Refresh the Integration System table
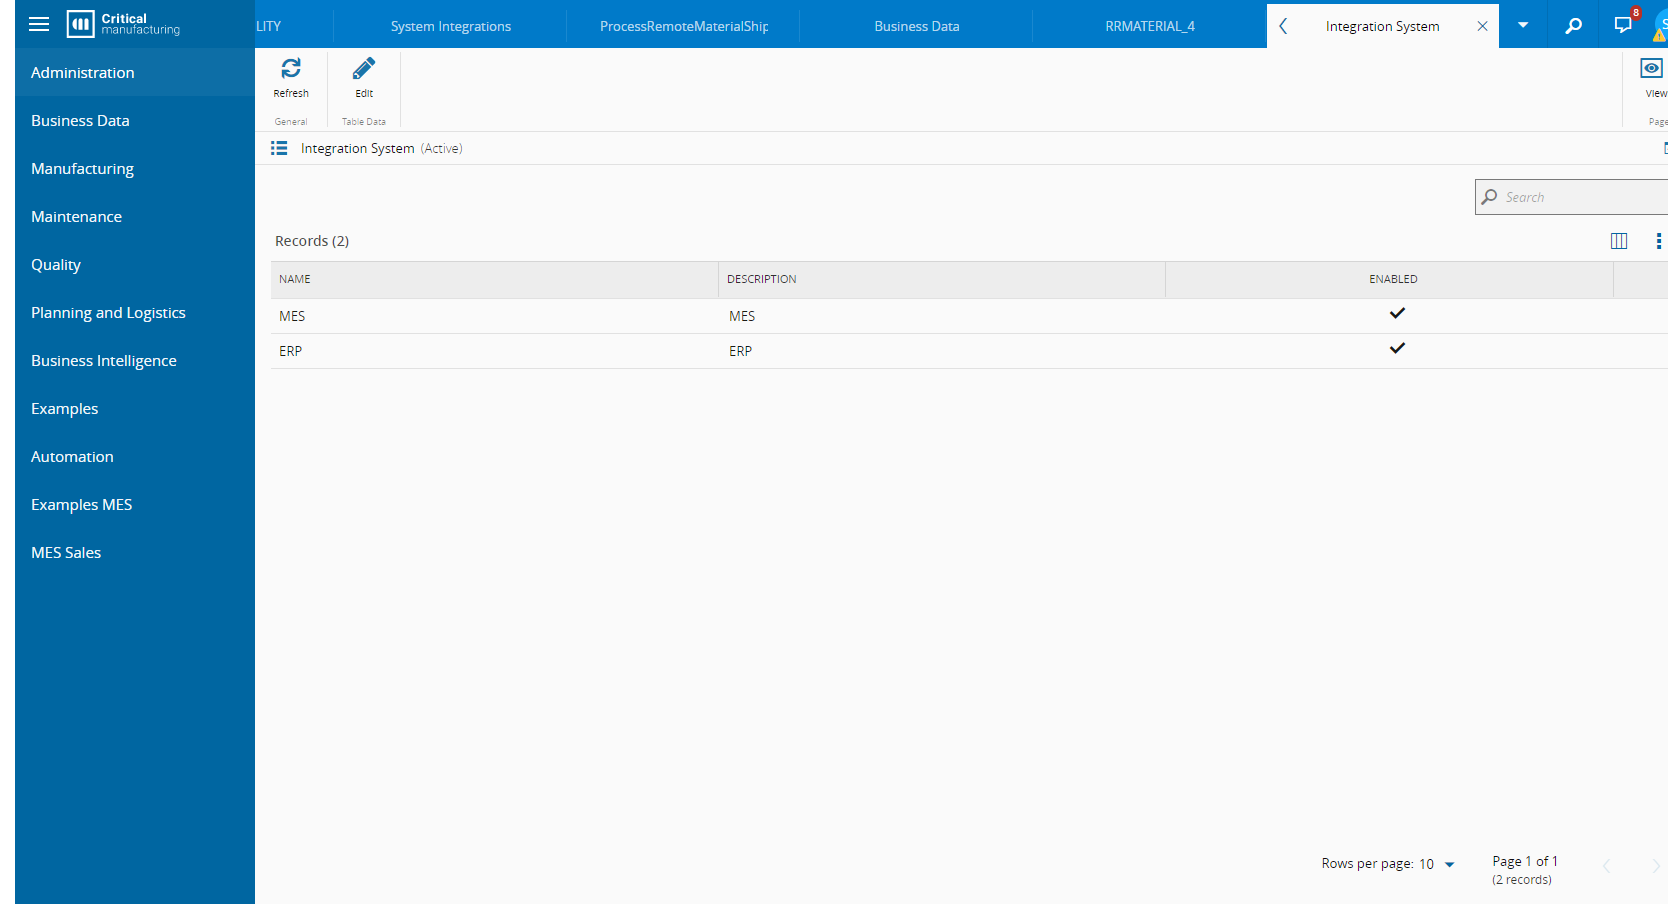 pos(291,77)
